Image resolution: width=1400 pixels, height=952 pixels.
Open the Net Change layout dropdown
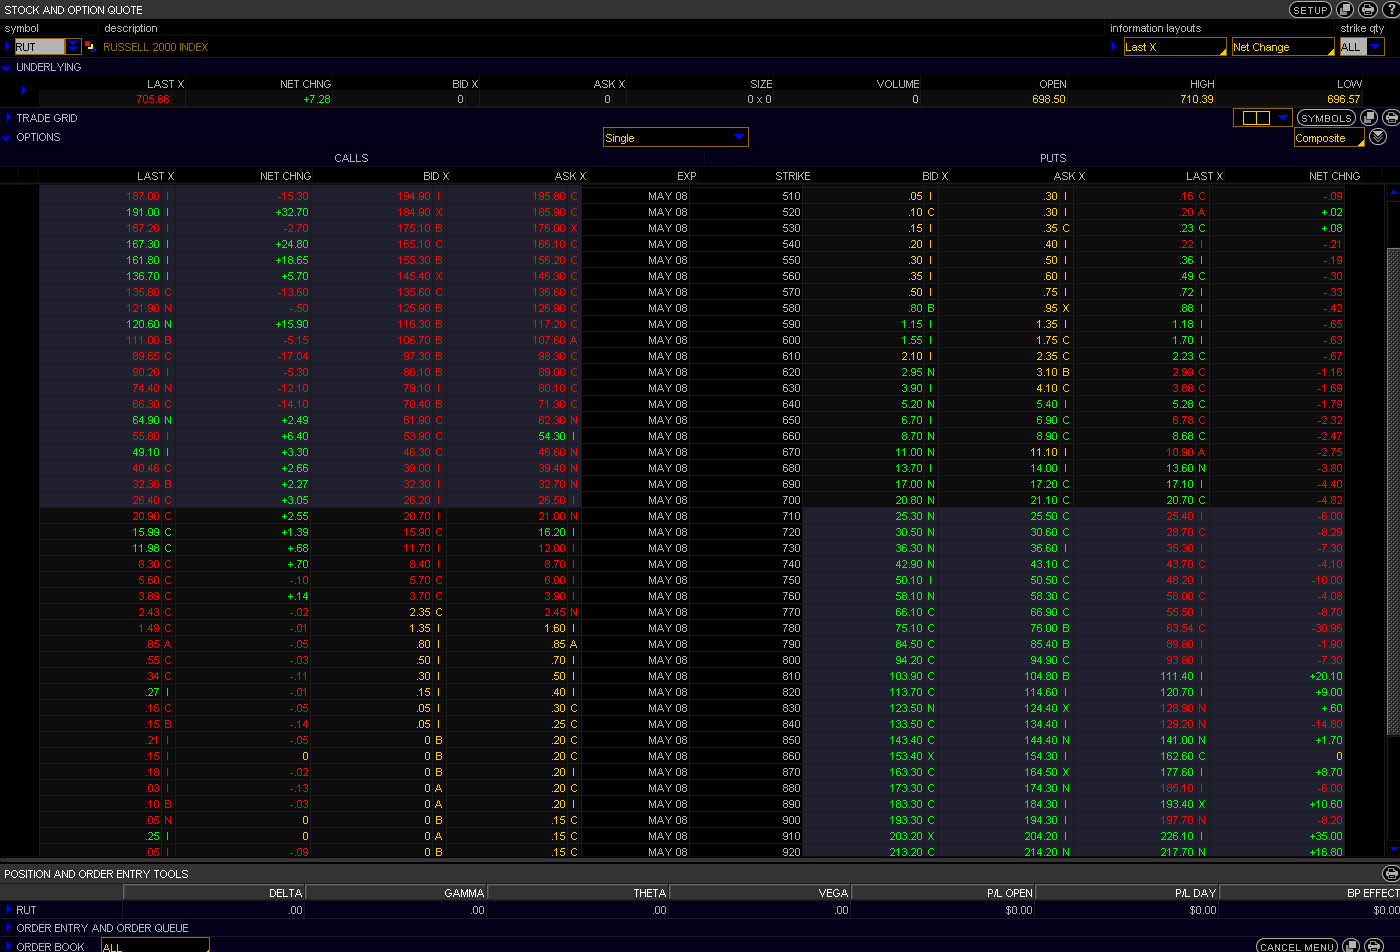pyautogui.click(x=1282, y=47)
